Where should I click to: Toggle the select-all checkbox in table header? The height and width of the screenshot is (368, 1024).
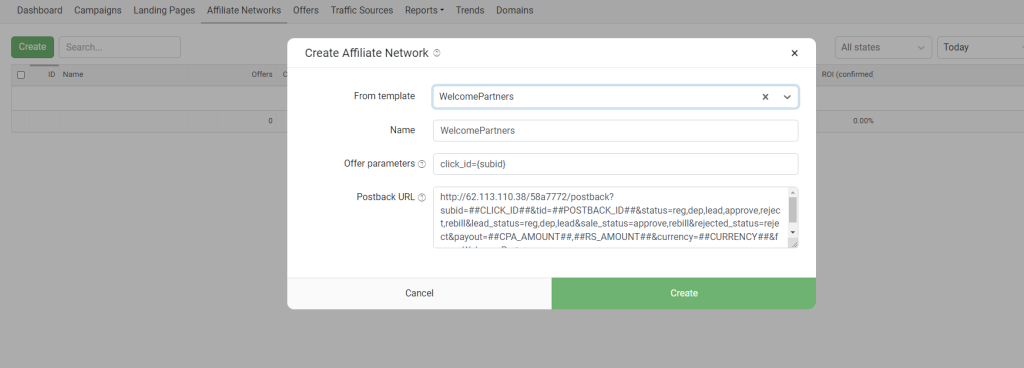click(21, 75)
